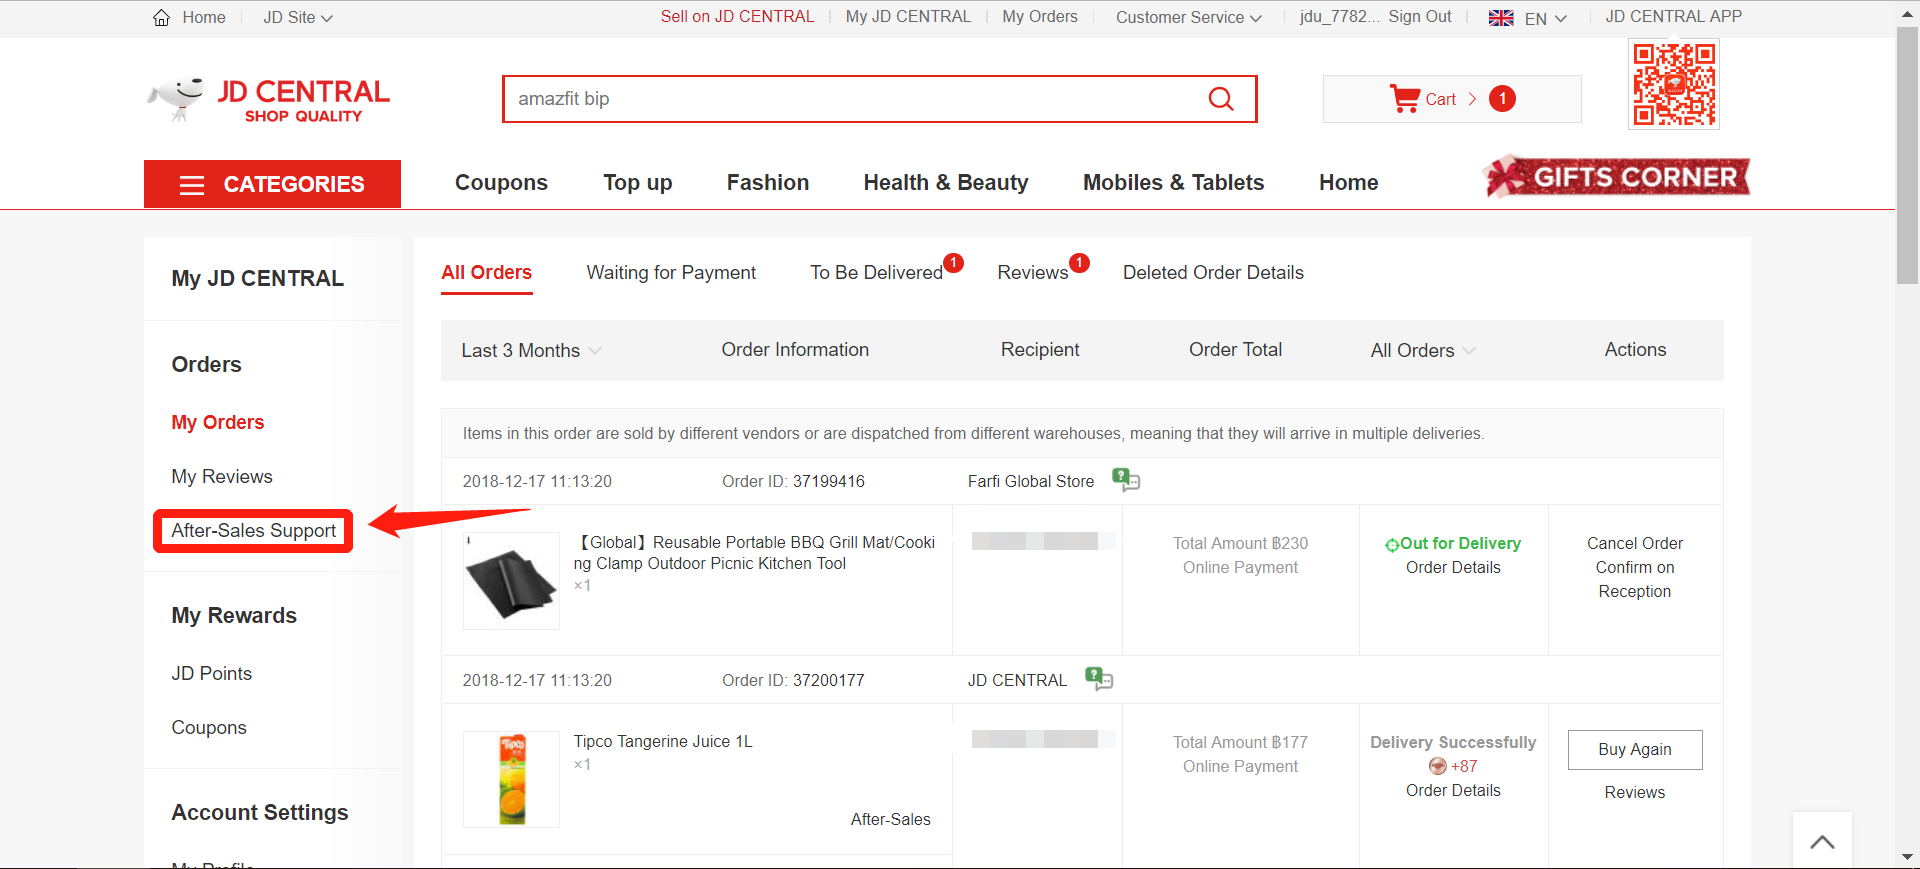Click the QR code image

(1674, 84)
